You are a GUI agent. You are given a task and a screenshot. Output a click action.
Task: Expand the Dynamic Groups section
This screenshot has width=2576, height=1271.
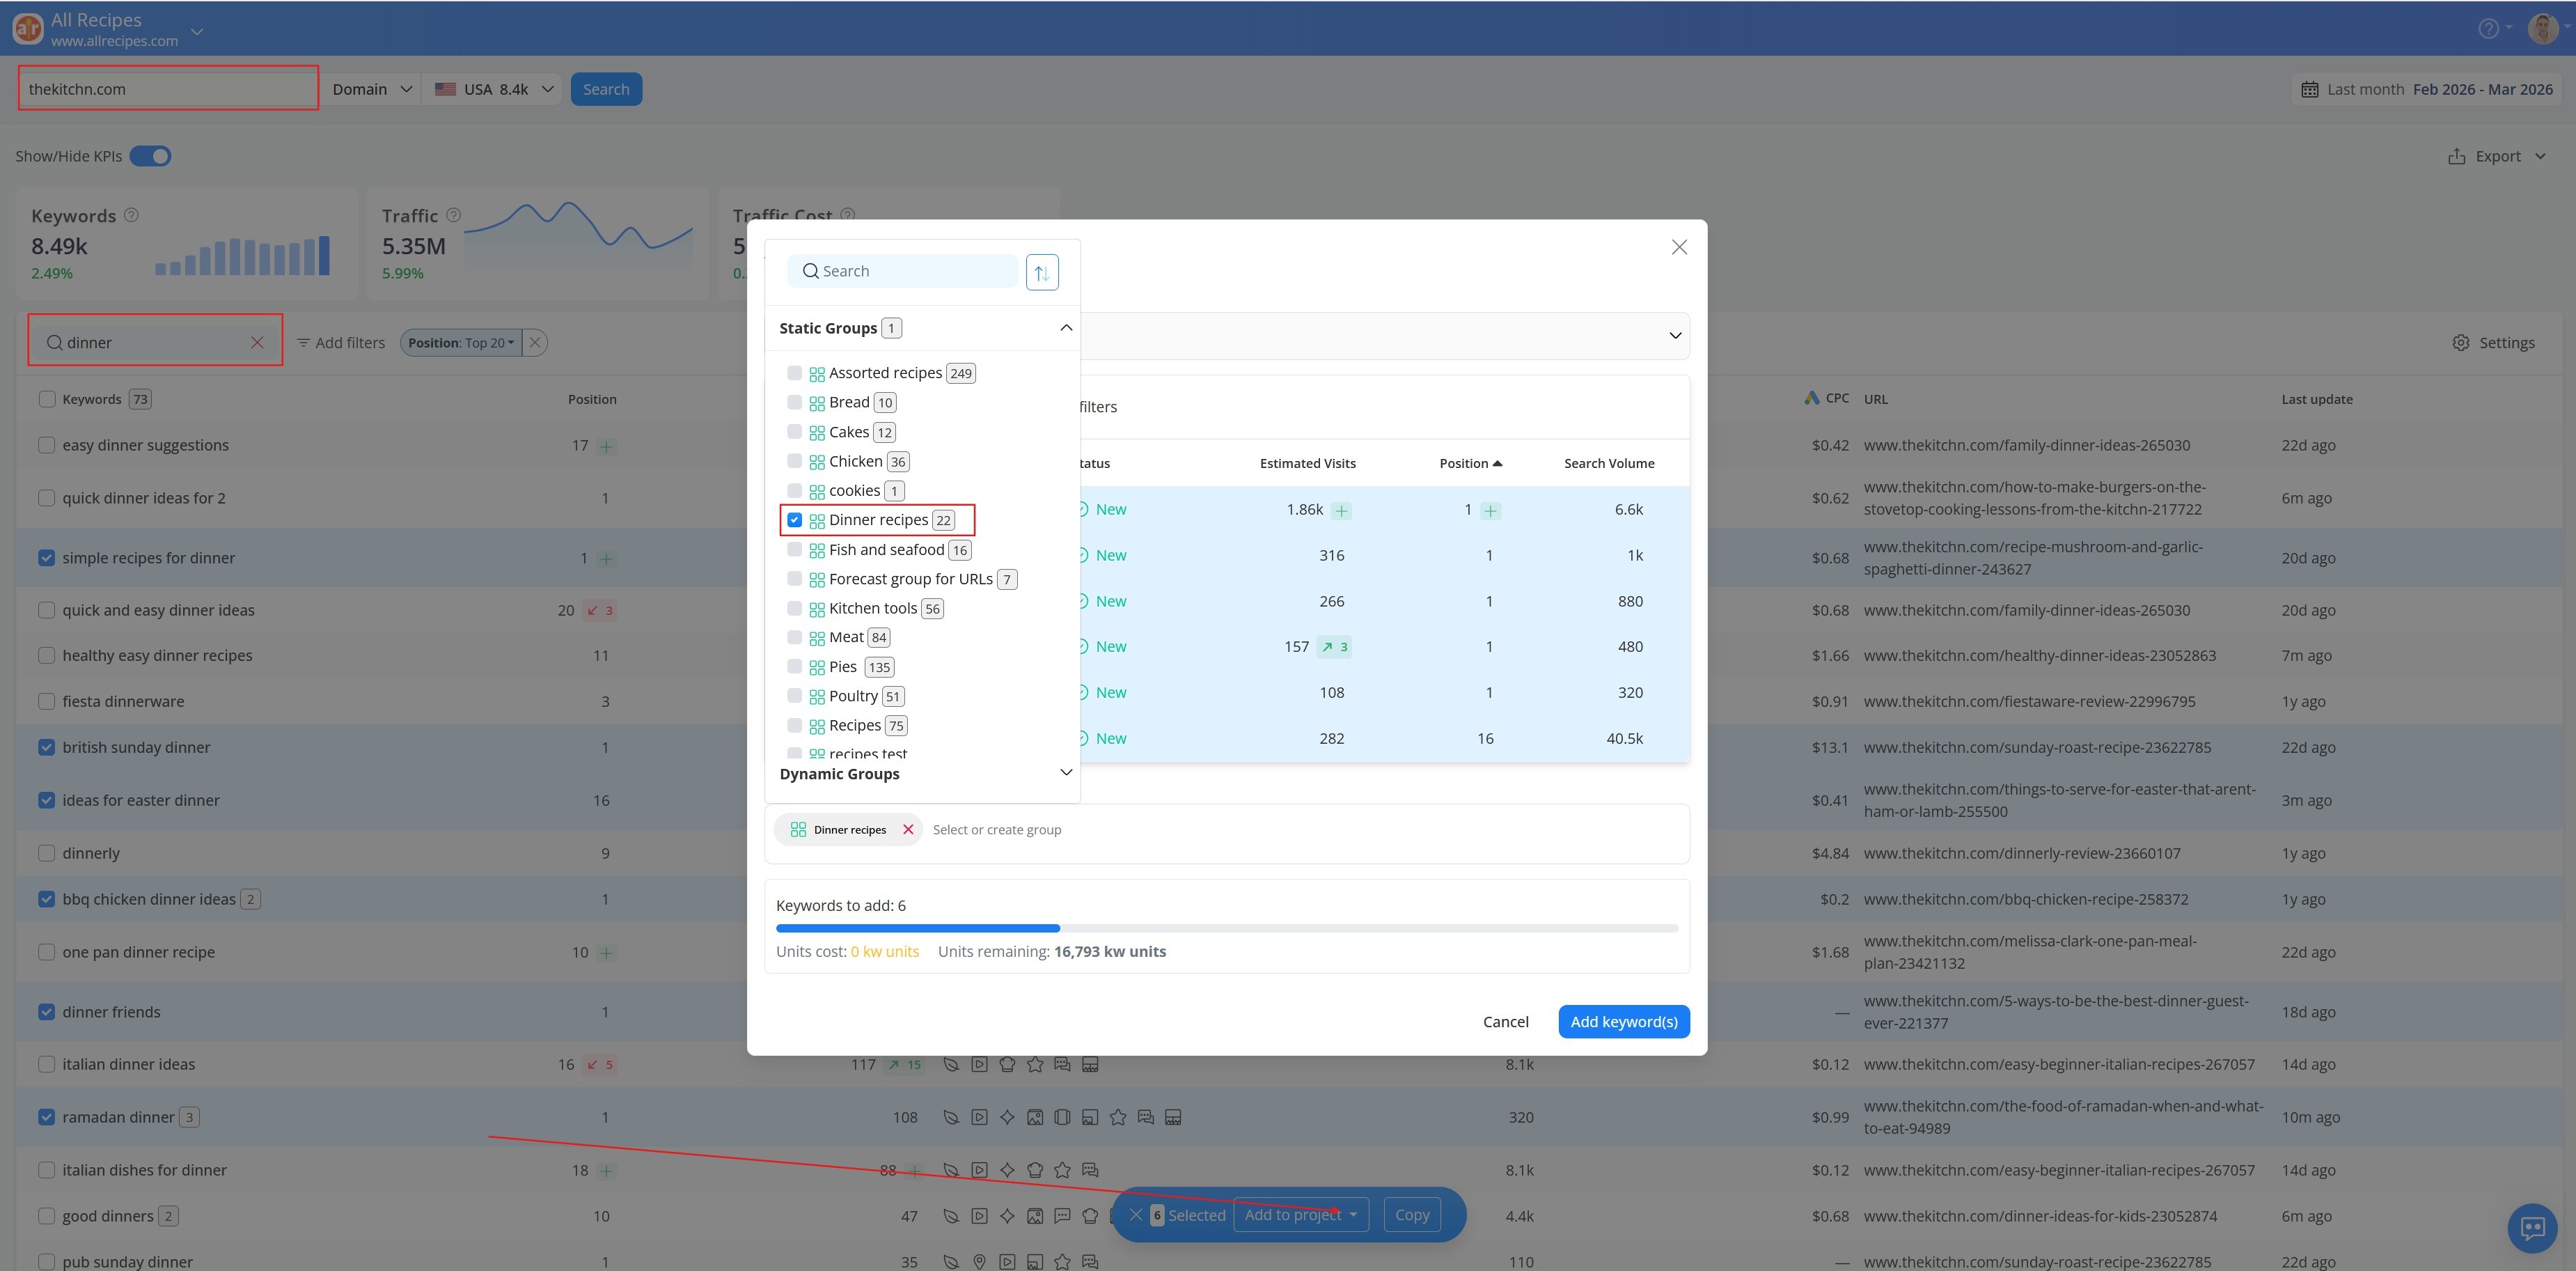(1066, 773)
